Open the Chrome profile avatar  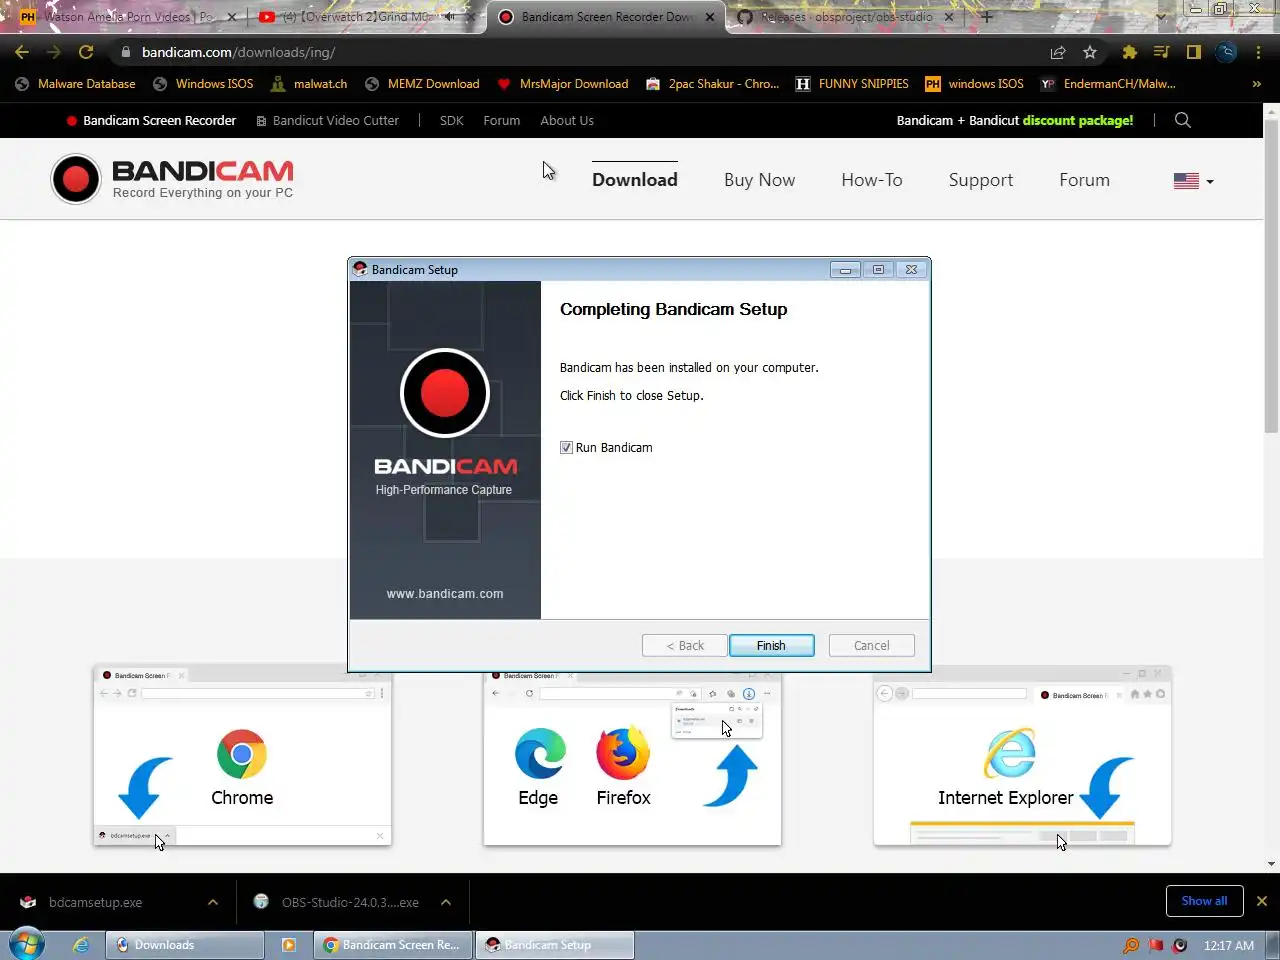(x=1227, y=52)
